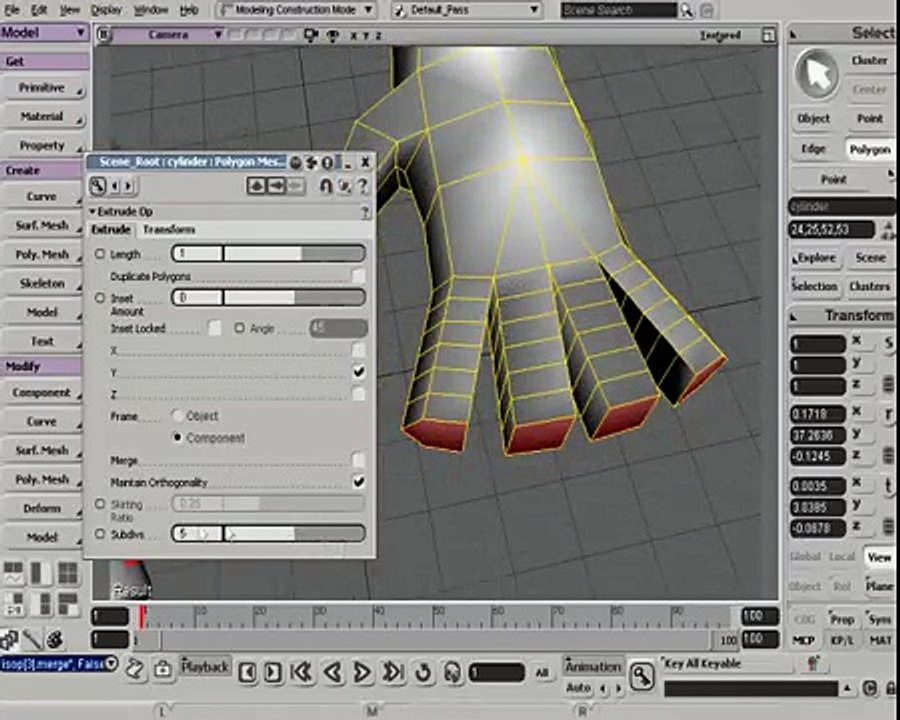Click the Scene Search input field
This screenshot has width=900, height=720.
coord(619,10)
